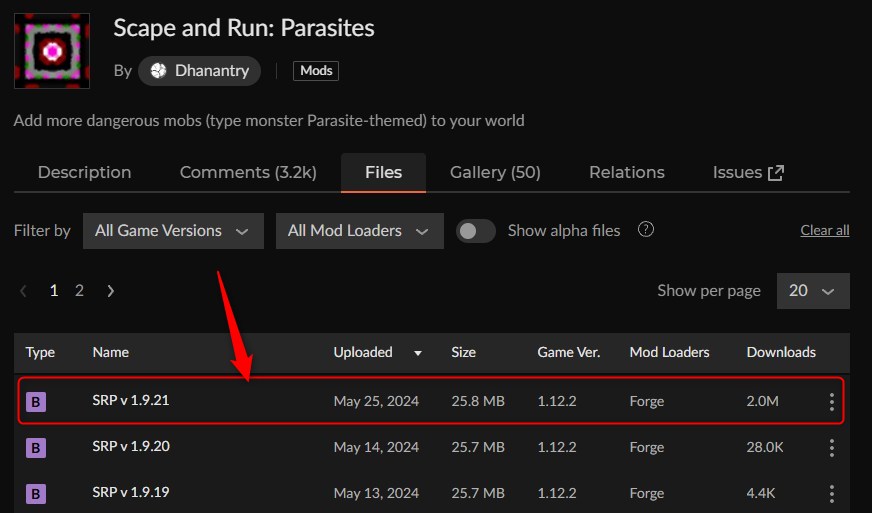
Task: Click the 25.8 MB size cell
Action: click(478, 401)
